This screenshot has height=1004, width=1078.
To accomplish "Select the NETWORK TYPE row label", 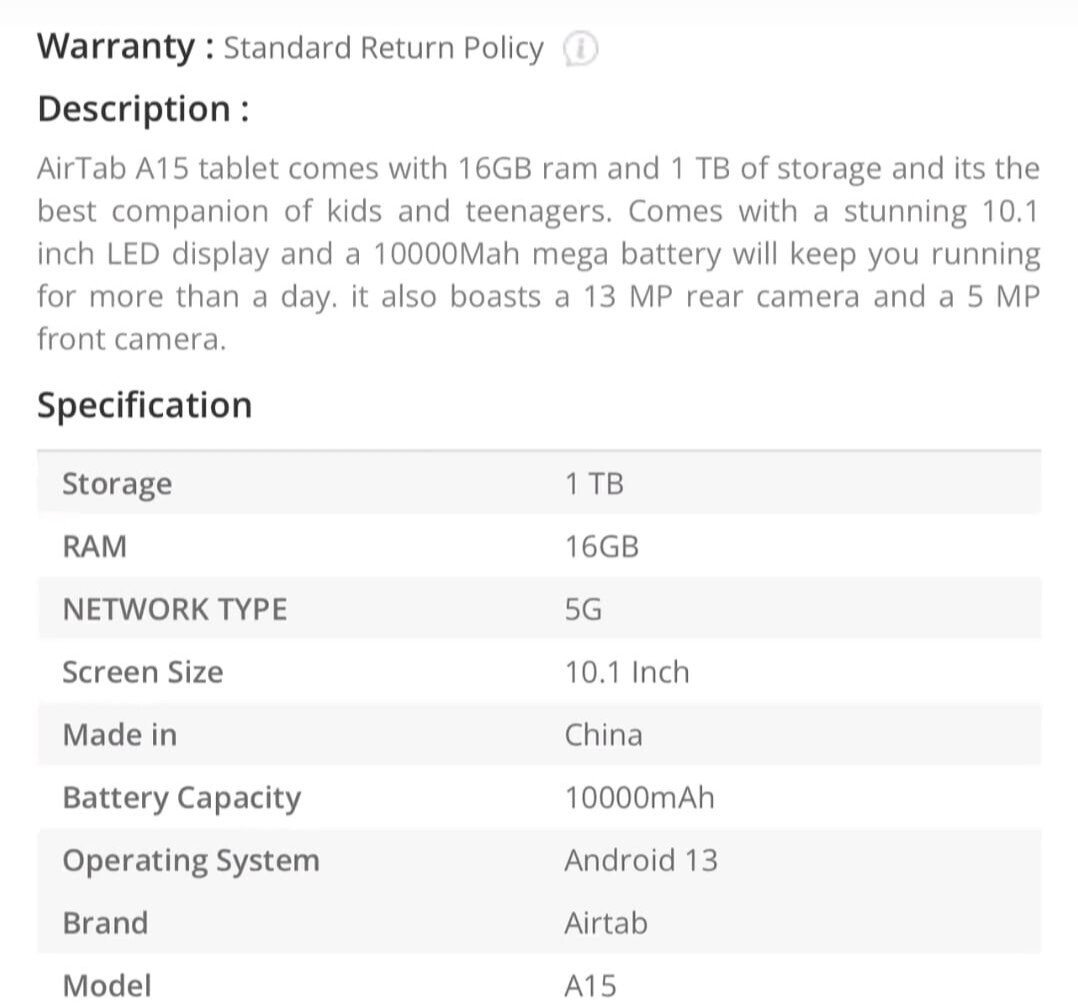I will click(x=175, y=610).
